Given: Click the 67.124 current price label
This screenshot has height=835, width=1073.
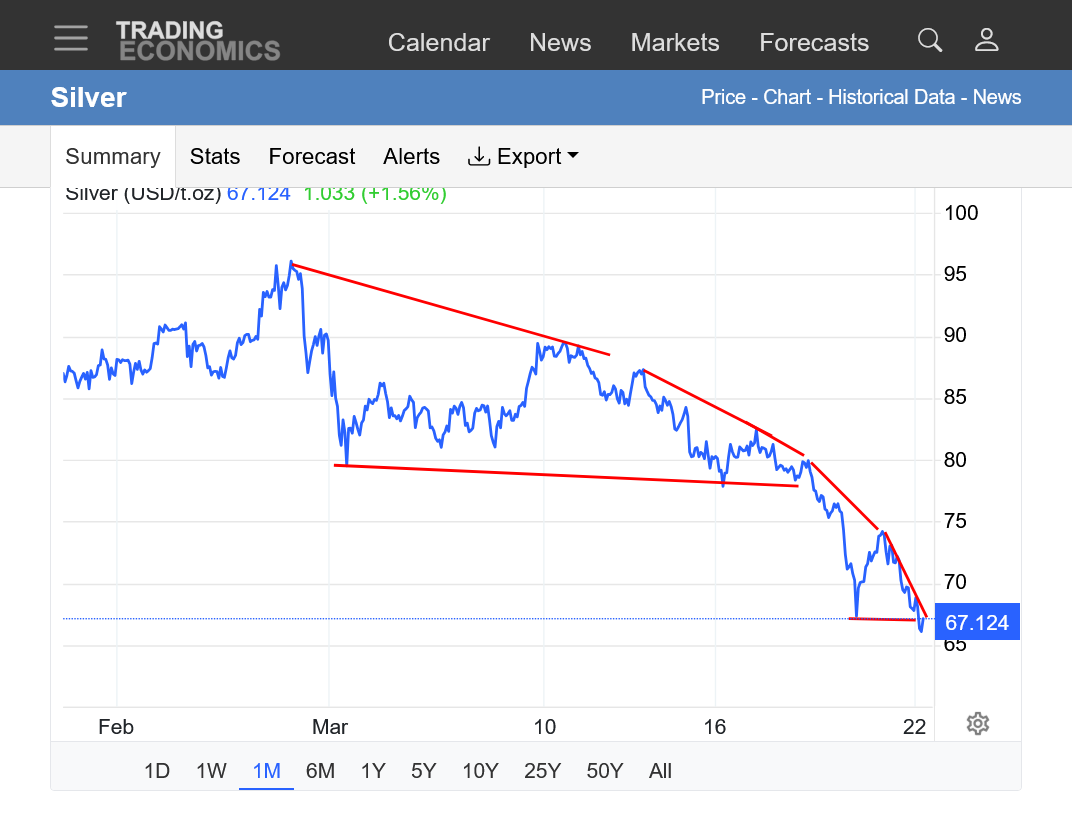Looking at the screenshot, I should coord(977,623).
